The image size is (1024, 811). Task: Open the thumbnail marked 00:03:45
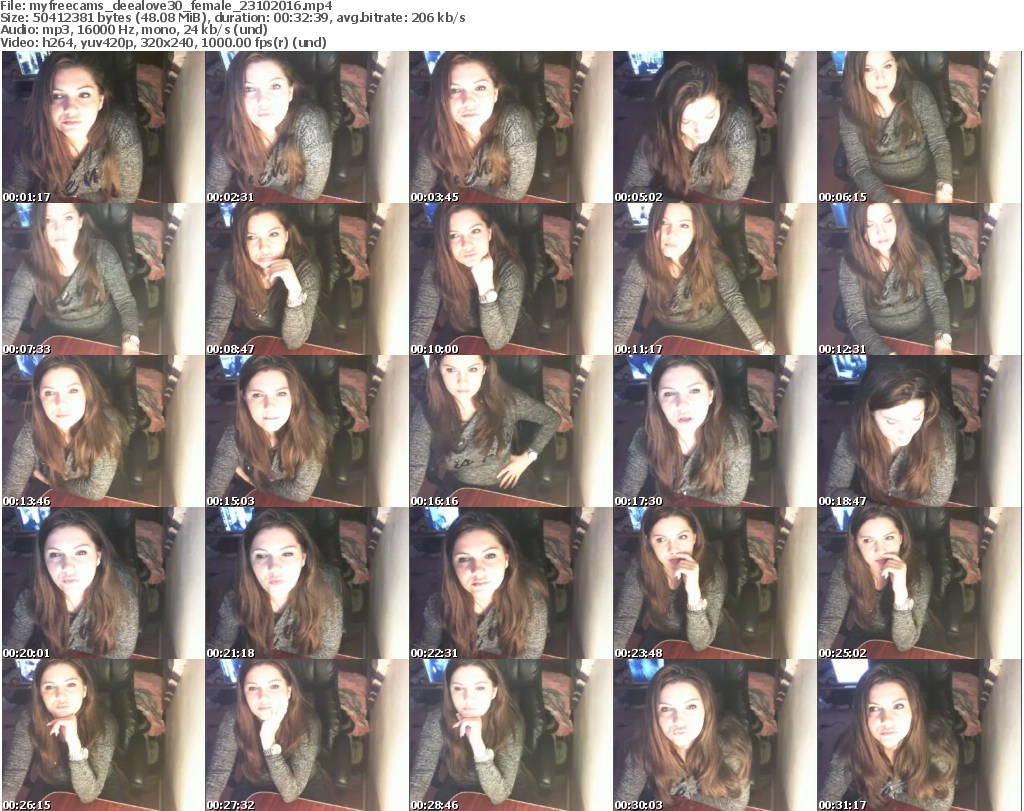(x=510, y=128)
